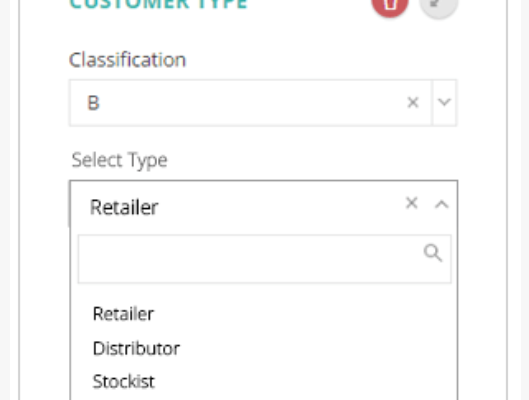The image size is (529, 400).
Task: Click empty space below the Classification field
Action: (263, 138)
